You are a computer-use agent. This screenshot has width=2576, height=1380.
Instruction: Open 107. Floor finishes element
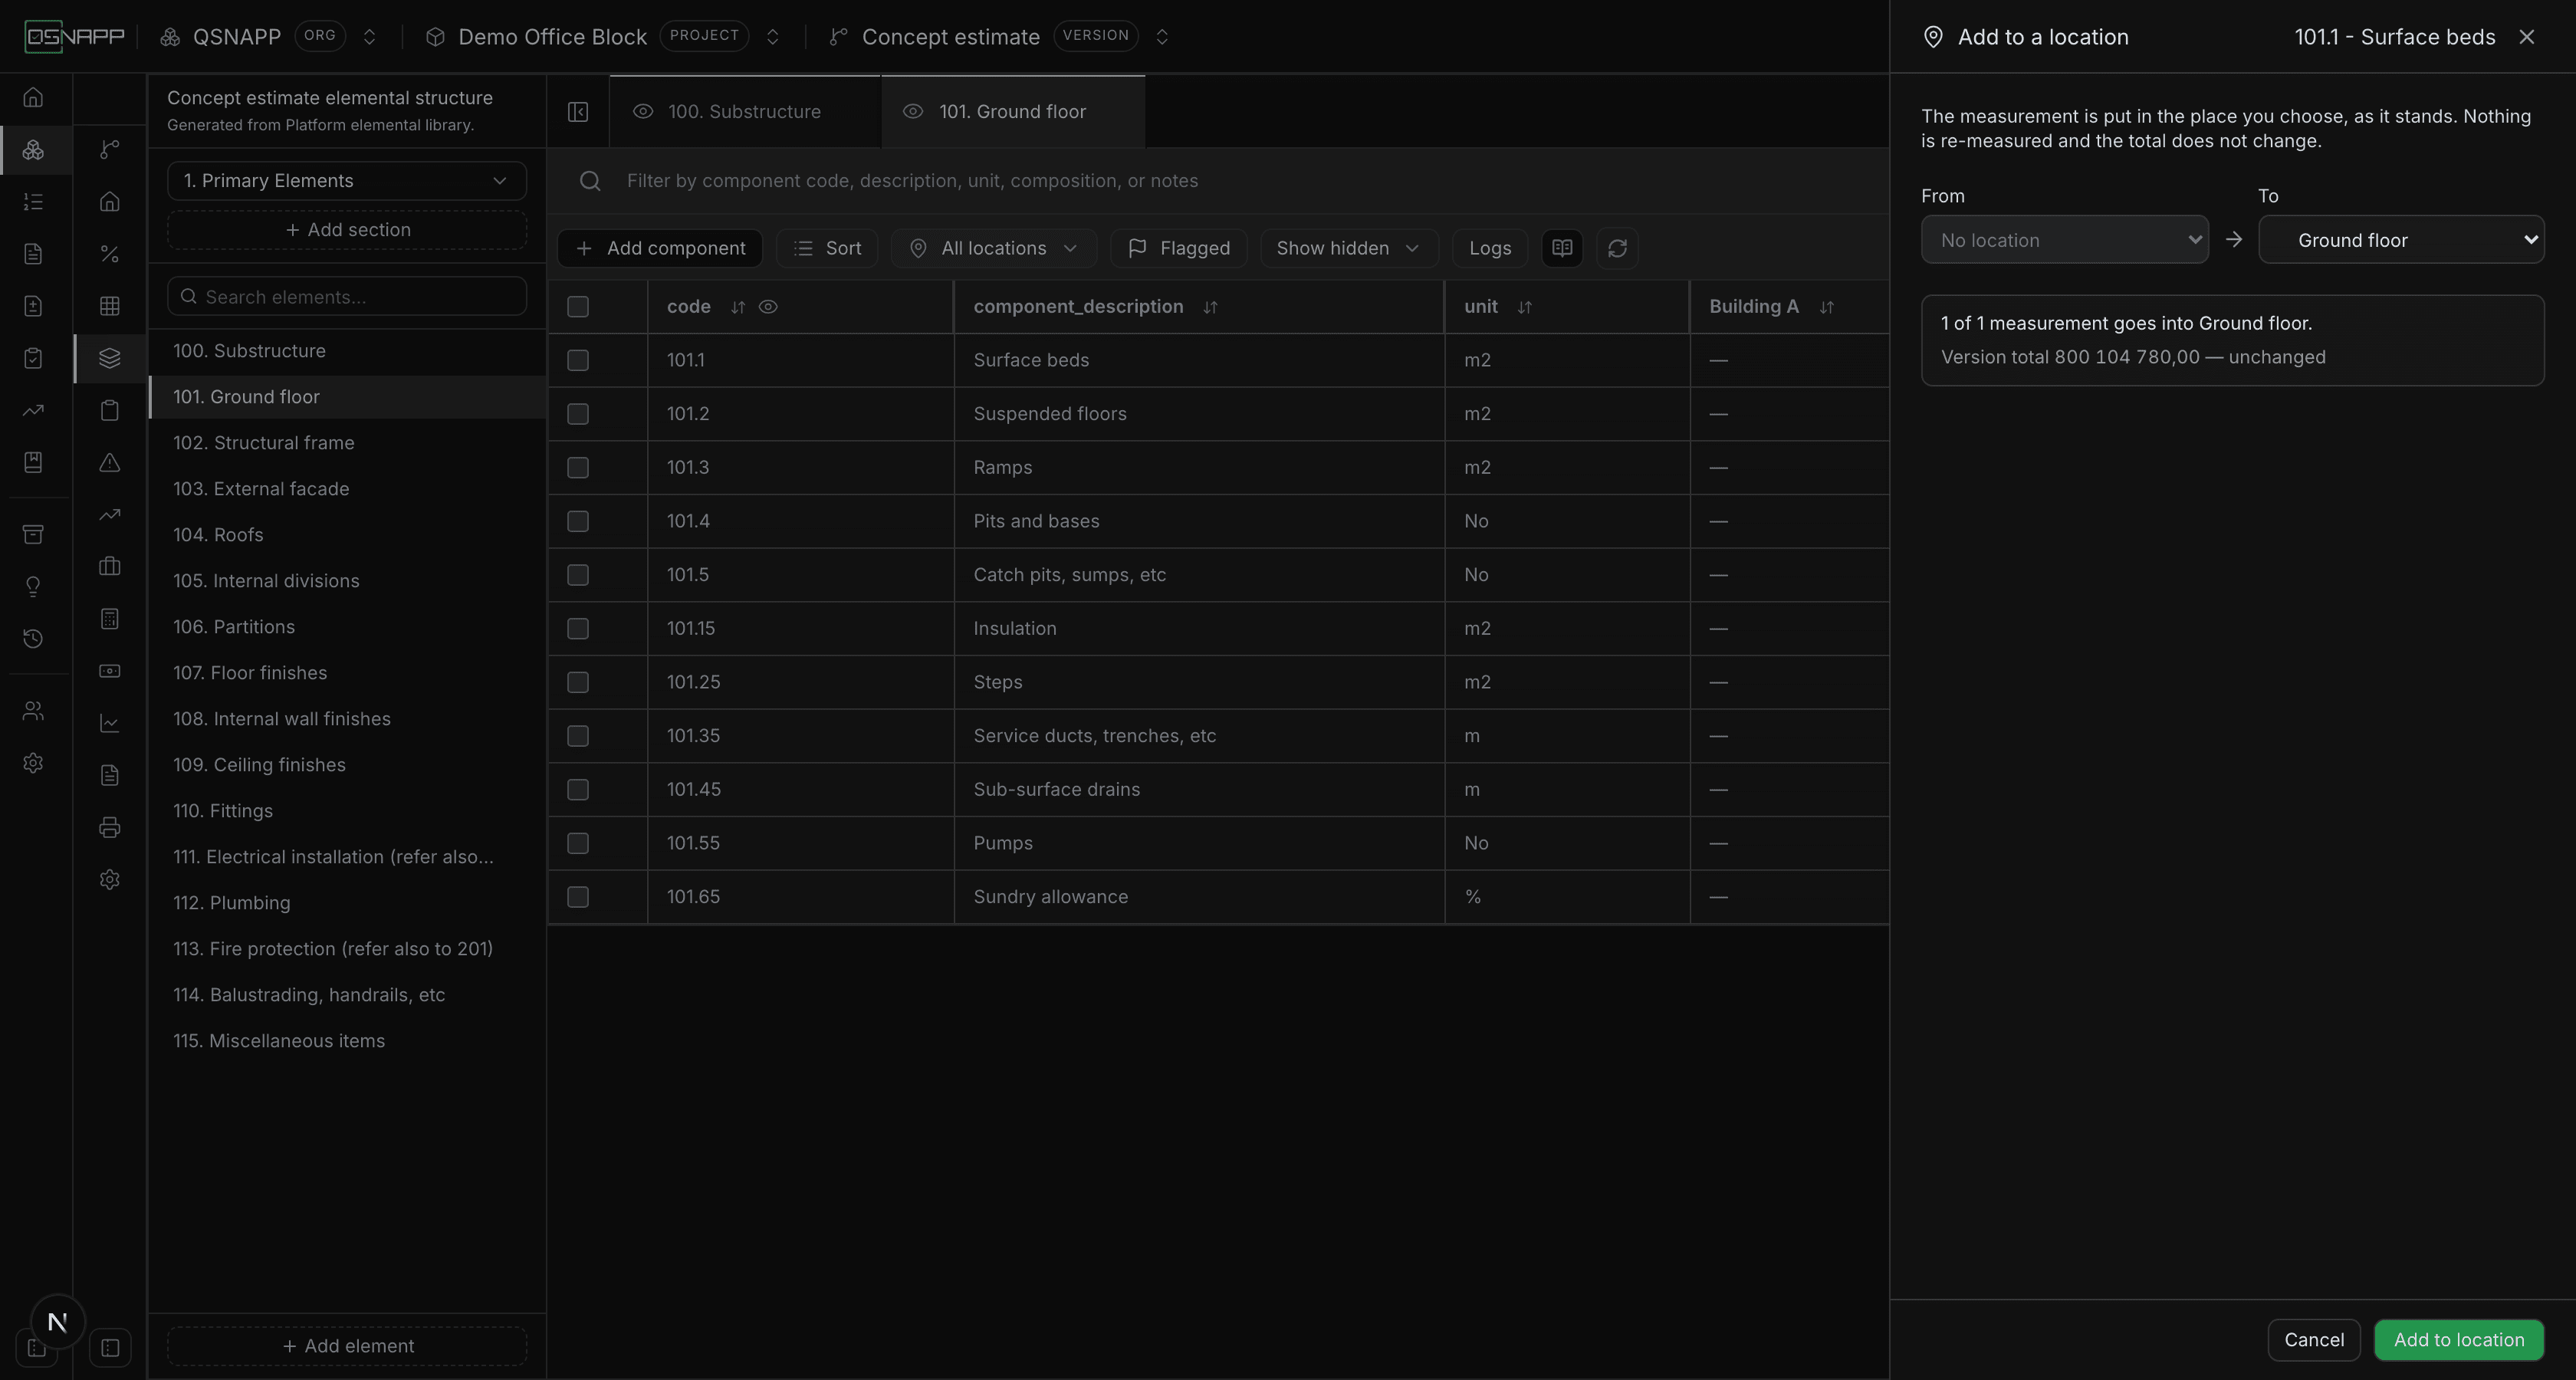coord(347,673)
